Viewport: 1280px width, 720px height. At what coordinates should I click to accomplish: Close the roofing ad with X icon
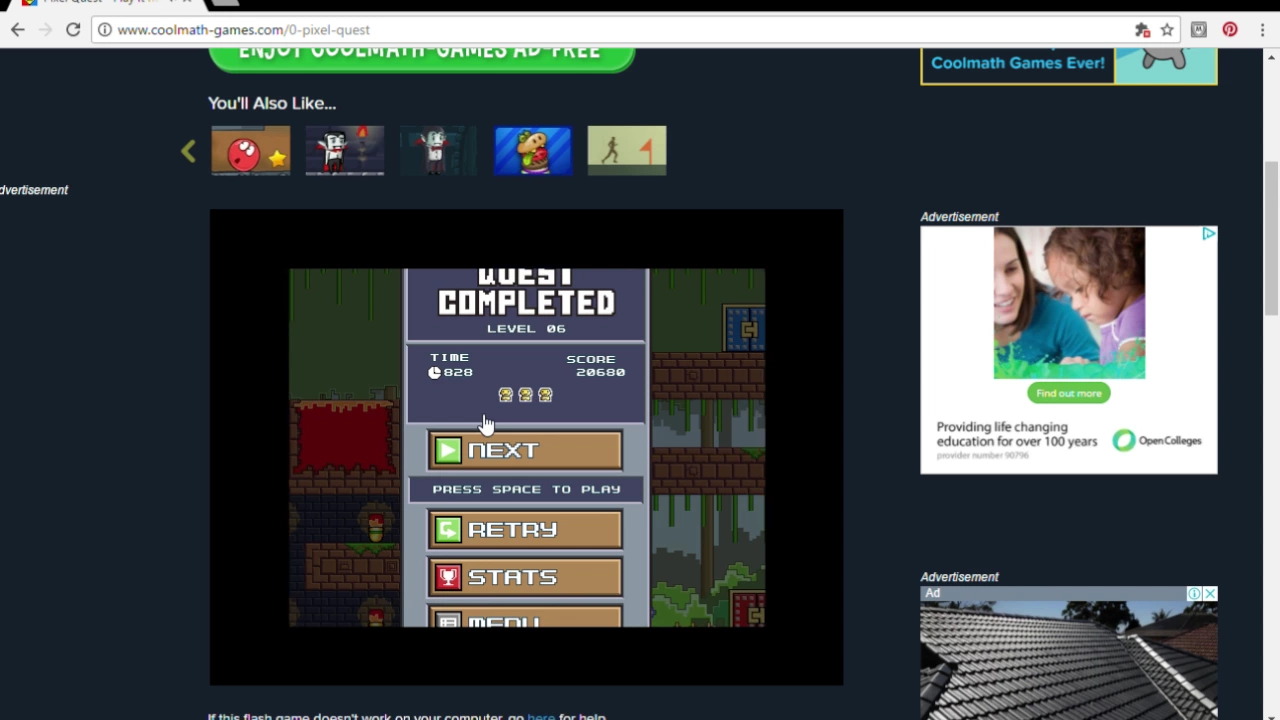click(1210, 594)
